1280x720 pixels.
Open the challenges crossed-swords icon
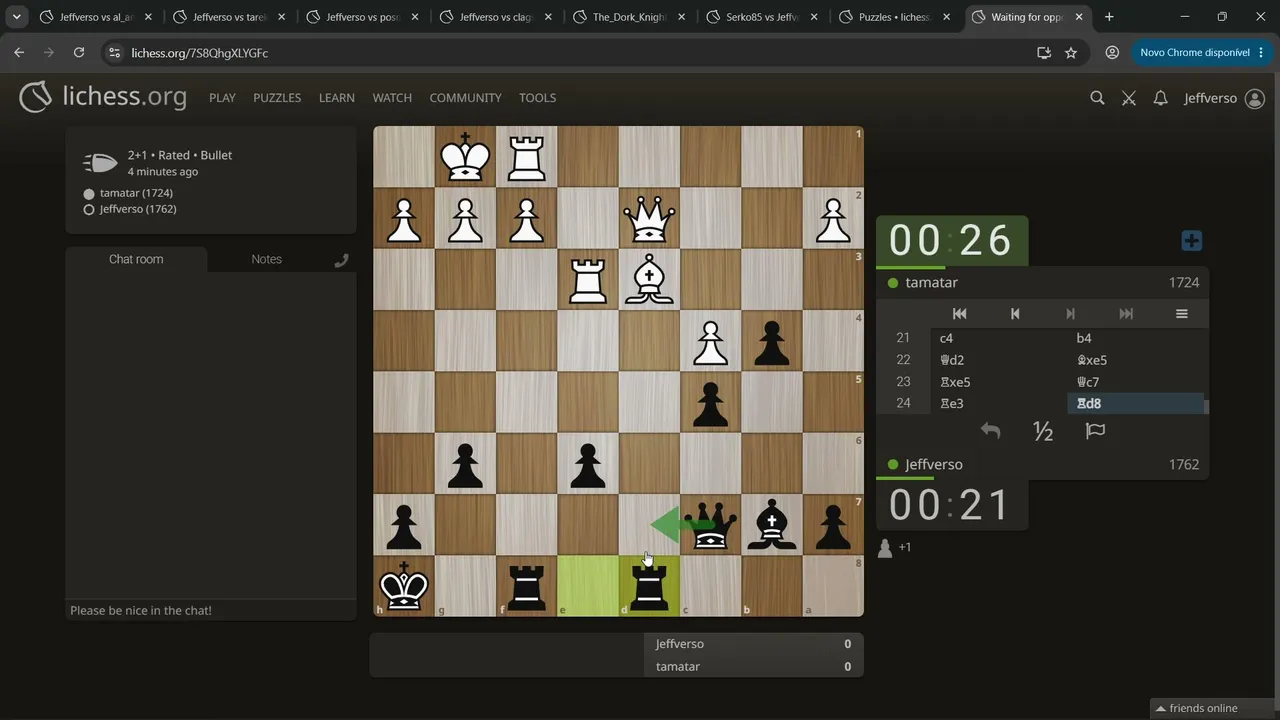coord(1129,98)
